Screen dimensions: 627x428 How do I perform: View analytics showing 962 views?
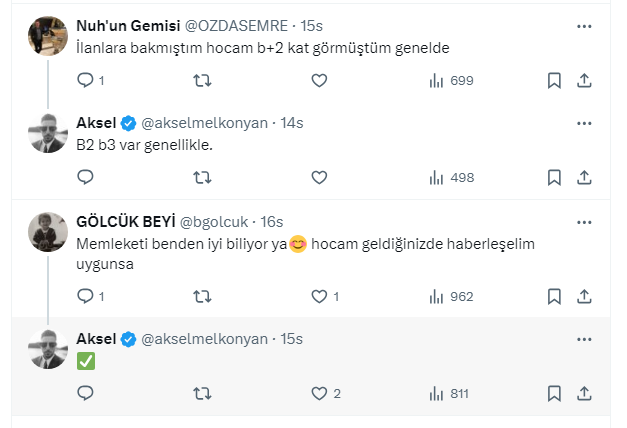[450, 296]
